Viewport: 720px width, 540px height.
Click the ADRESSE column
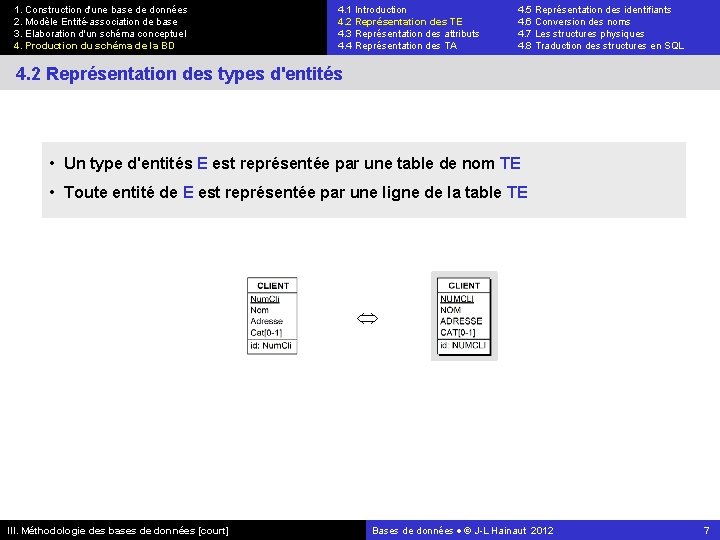pos(461,321)
